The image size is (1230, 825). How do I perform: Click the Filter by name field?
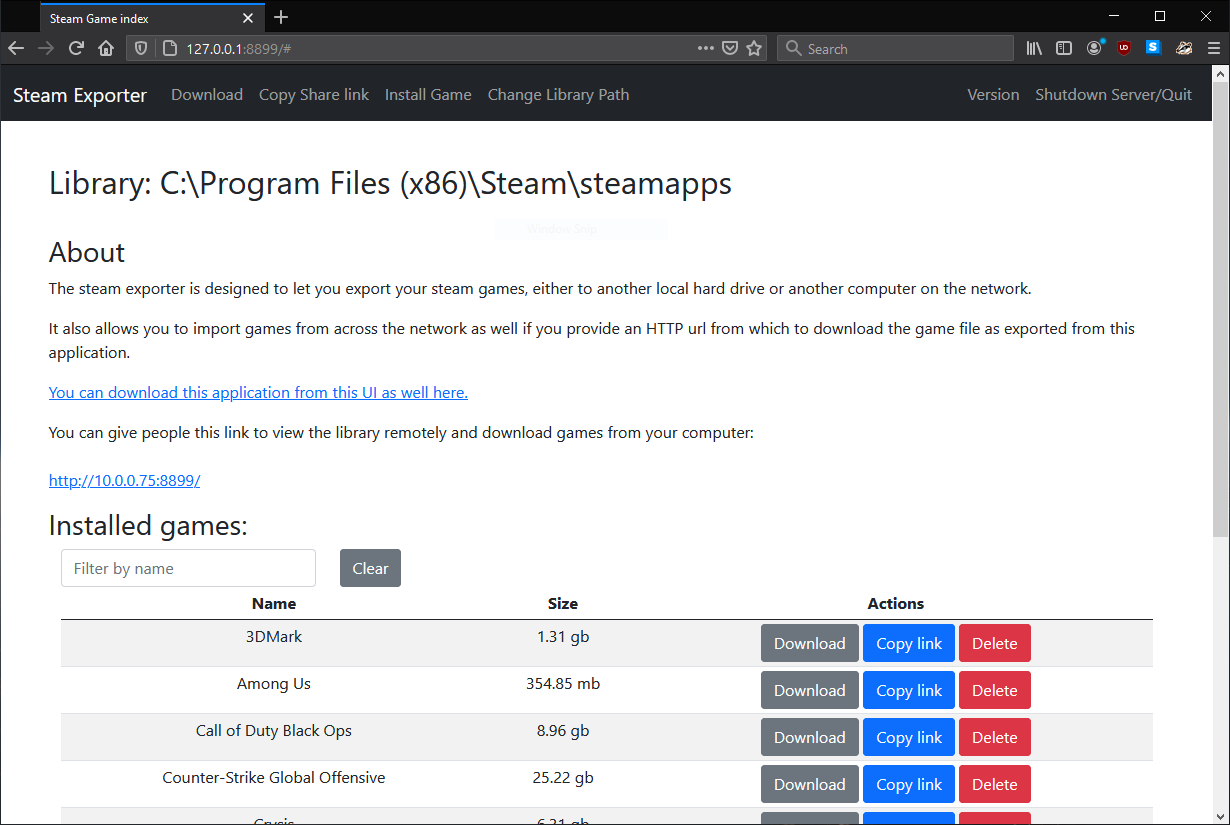tap(188, 568)
